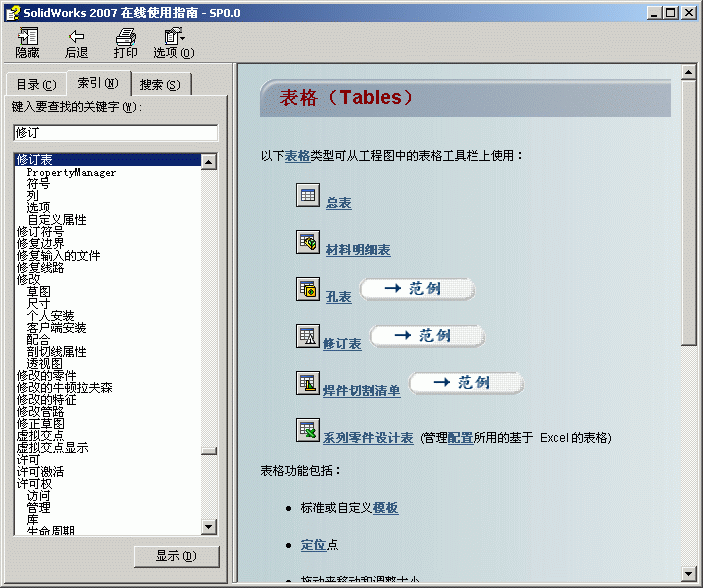This screenshot has height=588, width=703.
Task: Select the PropertyManager index sub-entry
Action: coord(71,172)
